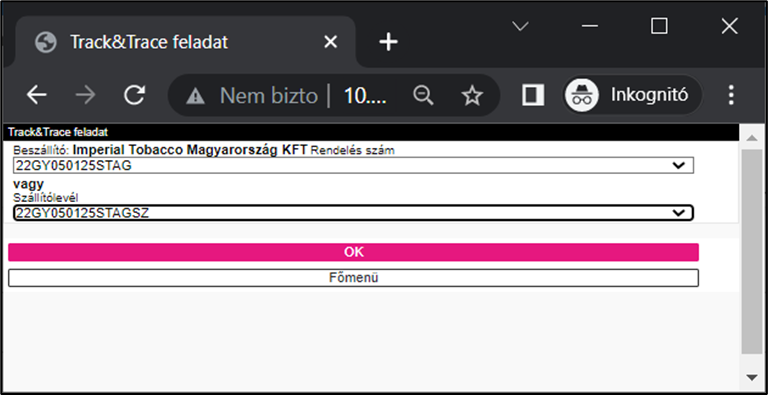The width and height of the screenshot is (768, 395).
Task: Reload the Track&Trace page
Action: point(134,95)
